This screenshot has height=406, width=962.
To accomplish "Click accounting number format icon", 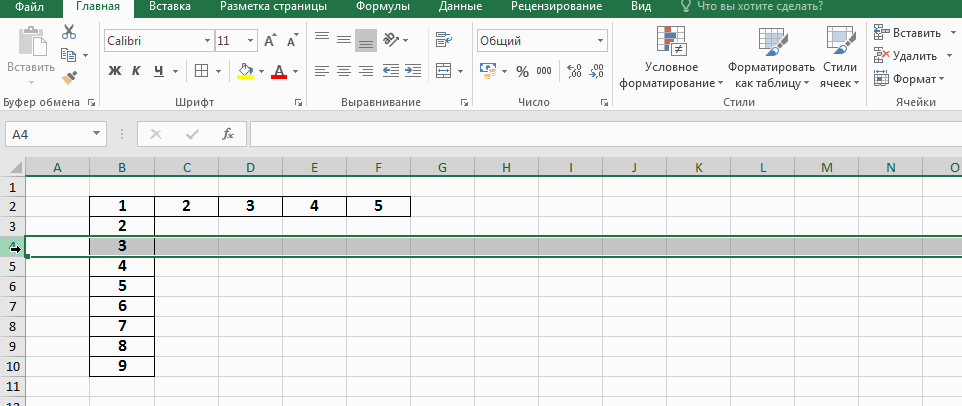I will pyautogui.click(x=488, y=71).
